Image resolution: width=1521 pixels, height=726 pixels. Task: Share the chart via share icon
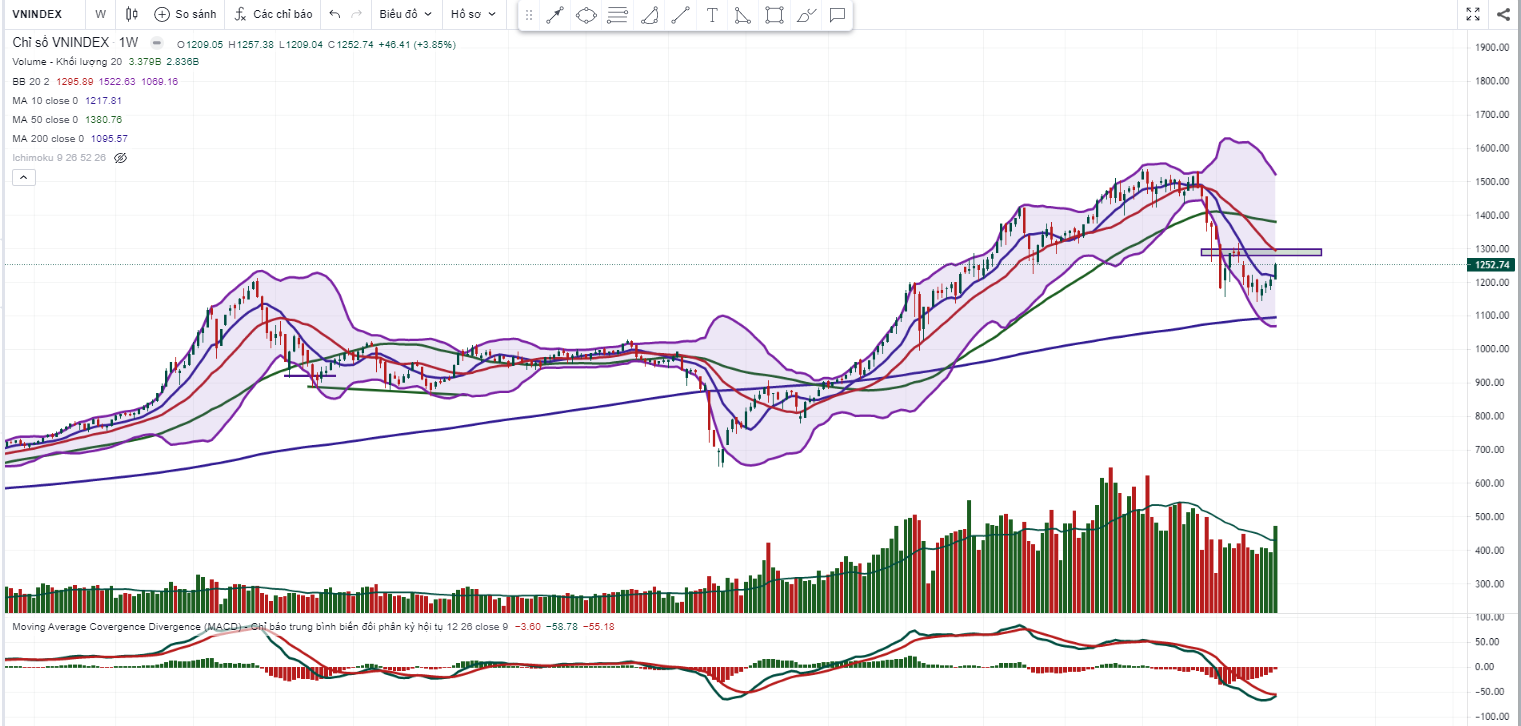coord(1503,14)
